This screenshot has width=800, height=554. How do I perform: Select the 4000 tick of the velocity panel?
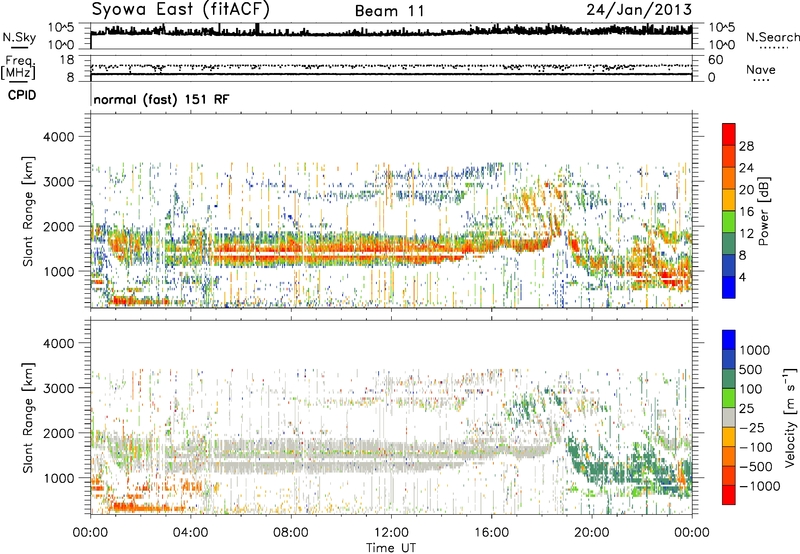click(58, 343)
